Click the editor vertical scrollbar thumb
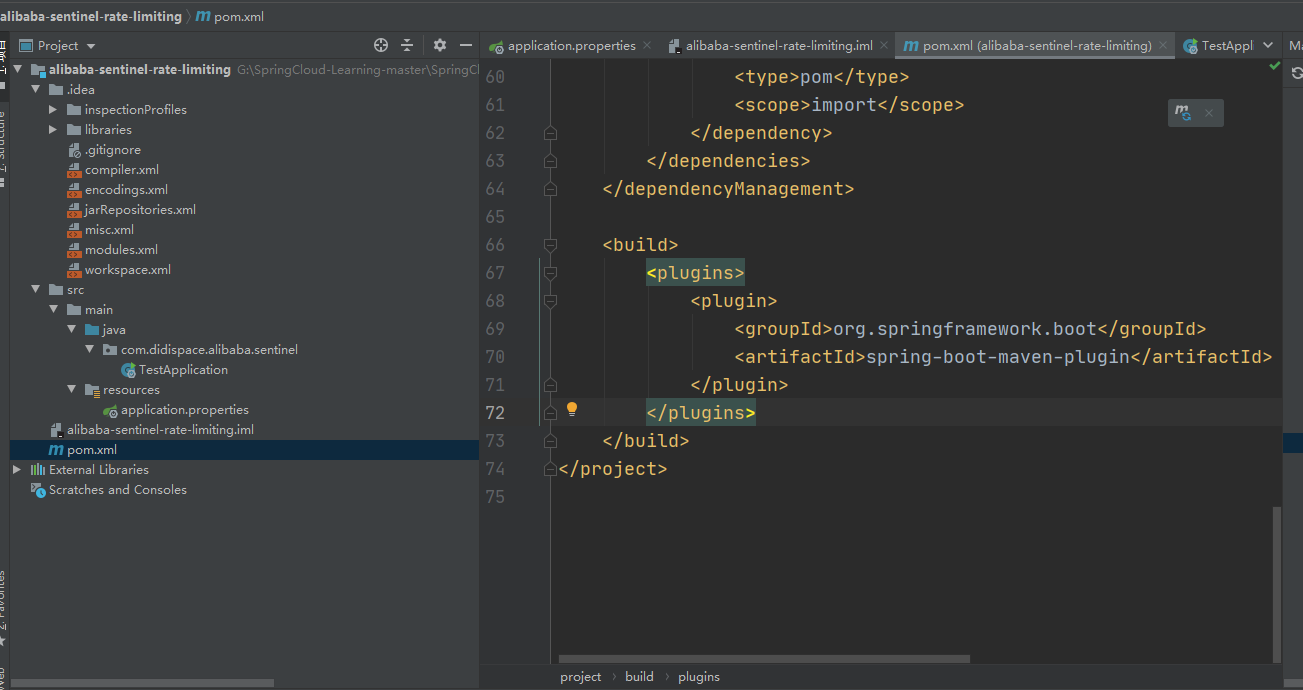 click(x=1276, y=584)
